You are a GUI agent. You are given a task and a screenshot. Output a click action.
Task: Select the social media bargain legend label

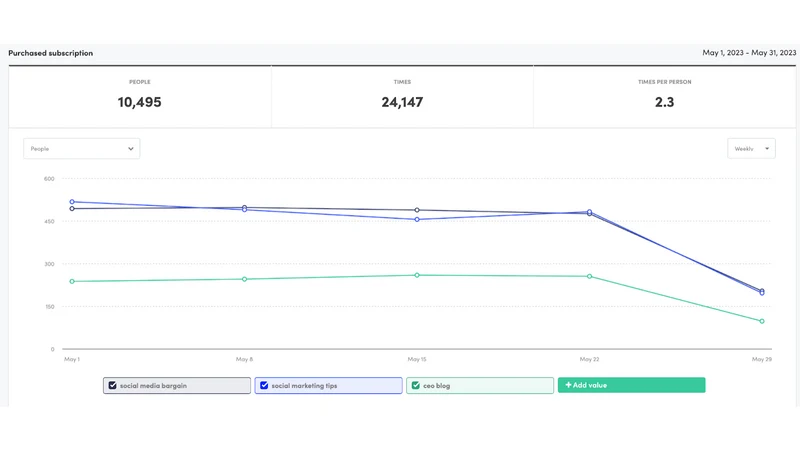coord(153,386)
